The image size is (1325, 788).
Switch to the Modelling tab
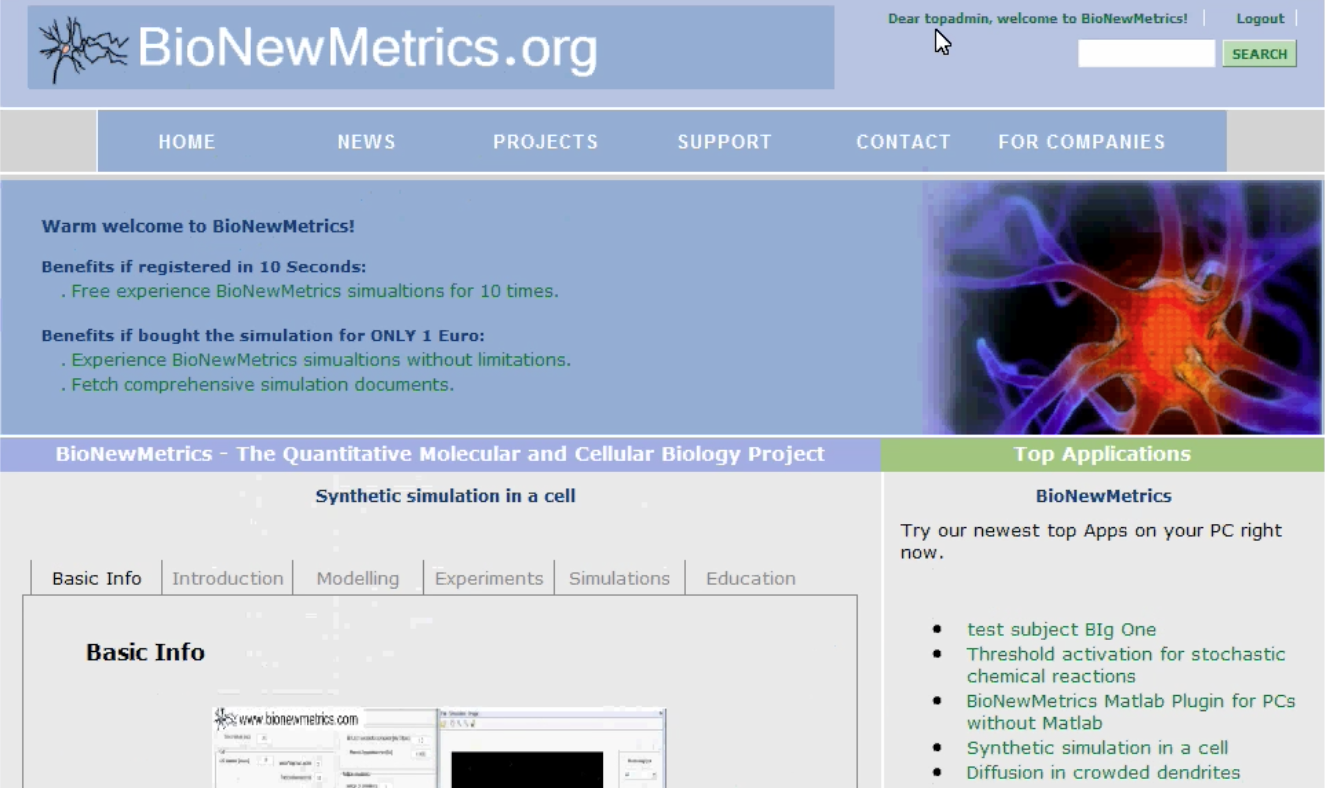pyautogui.click(x=357, y=578)
